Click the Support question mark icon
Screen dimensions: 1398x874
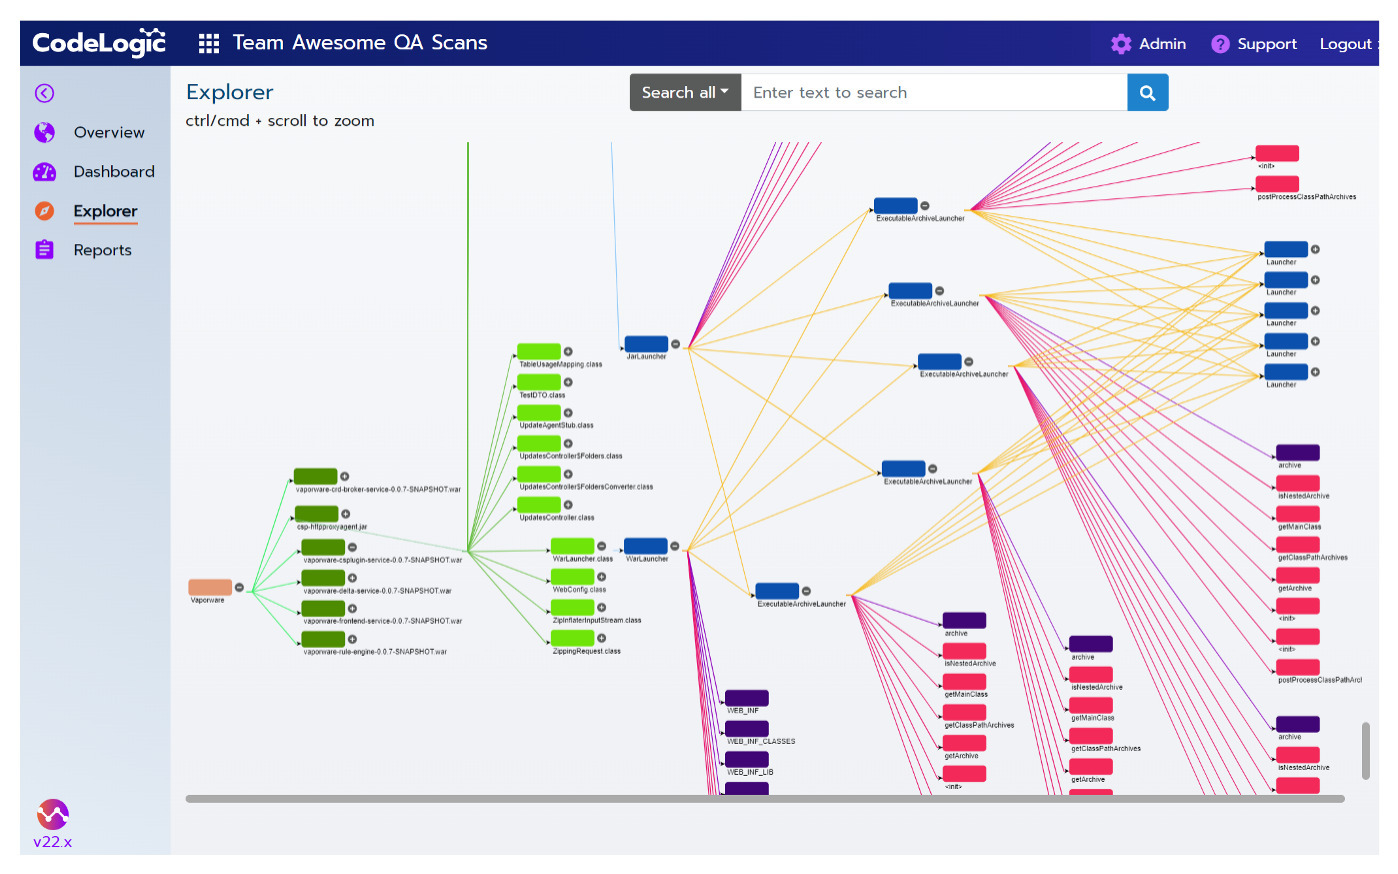[x=1220, y=43]
